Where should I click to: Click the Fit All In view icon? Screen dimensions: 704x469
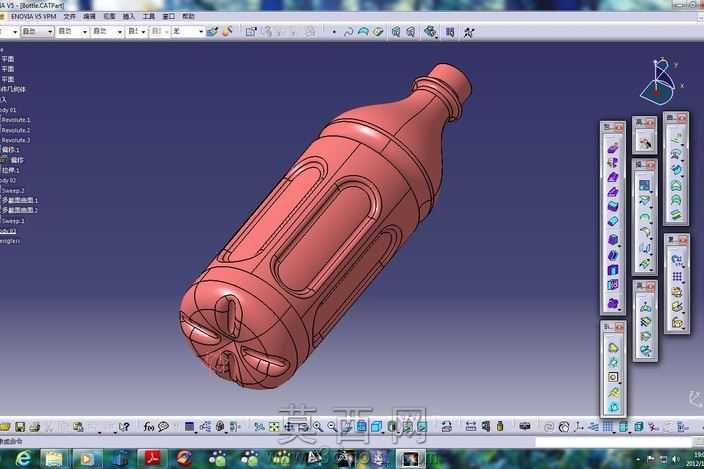click(274, 427)
